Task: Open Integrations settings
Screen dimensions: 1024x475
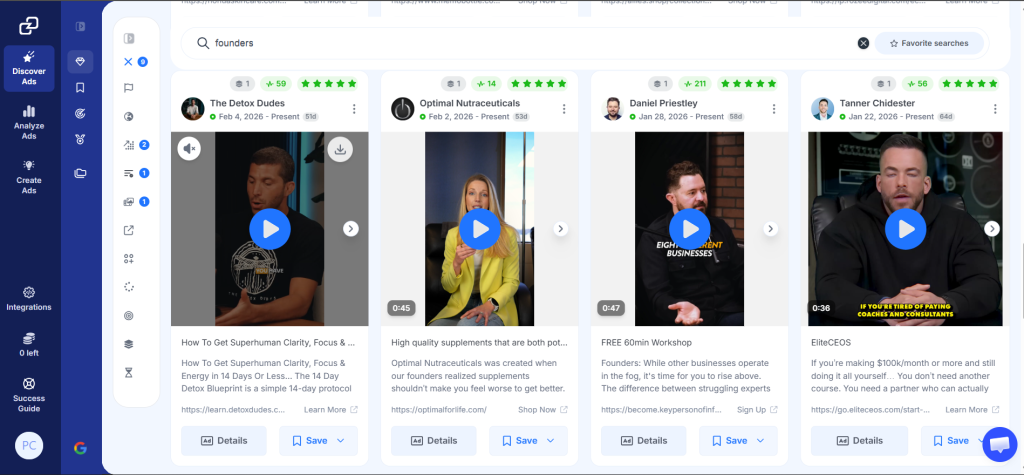Action: coord(29,299)
